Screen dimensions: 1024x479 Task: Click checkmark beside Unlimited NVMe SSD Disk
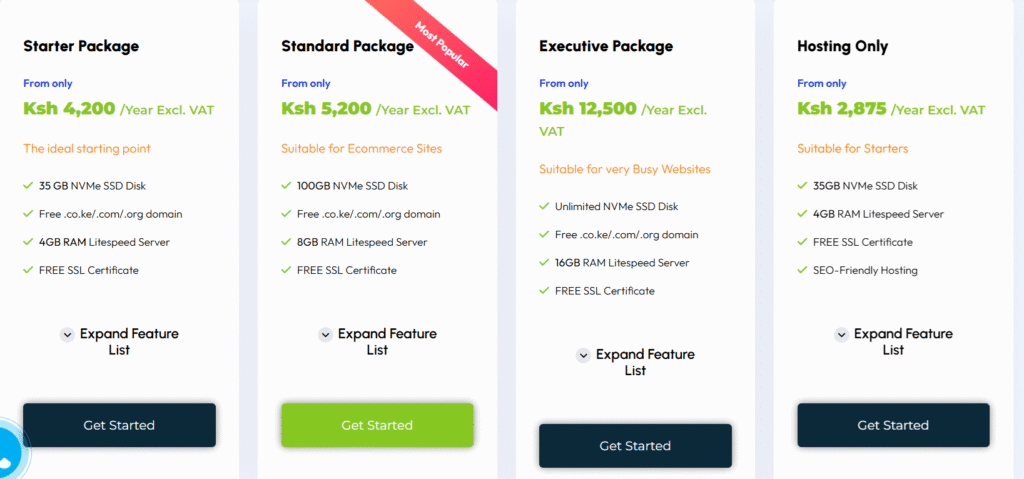(544, 206)
